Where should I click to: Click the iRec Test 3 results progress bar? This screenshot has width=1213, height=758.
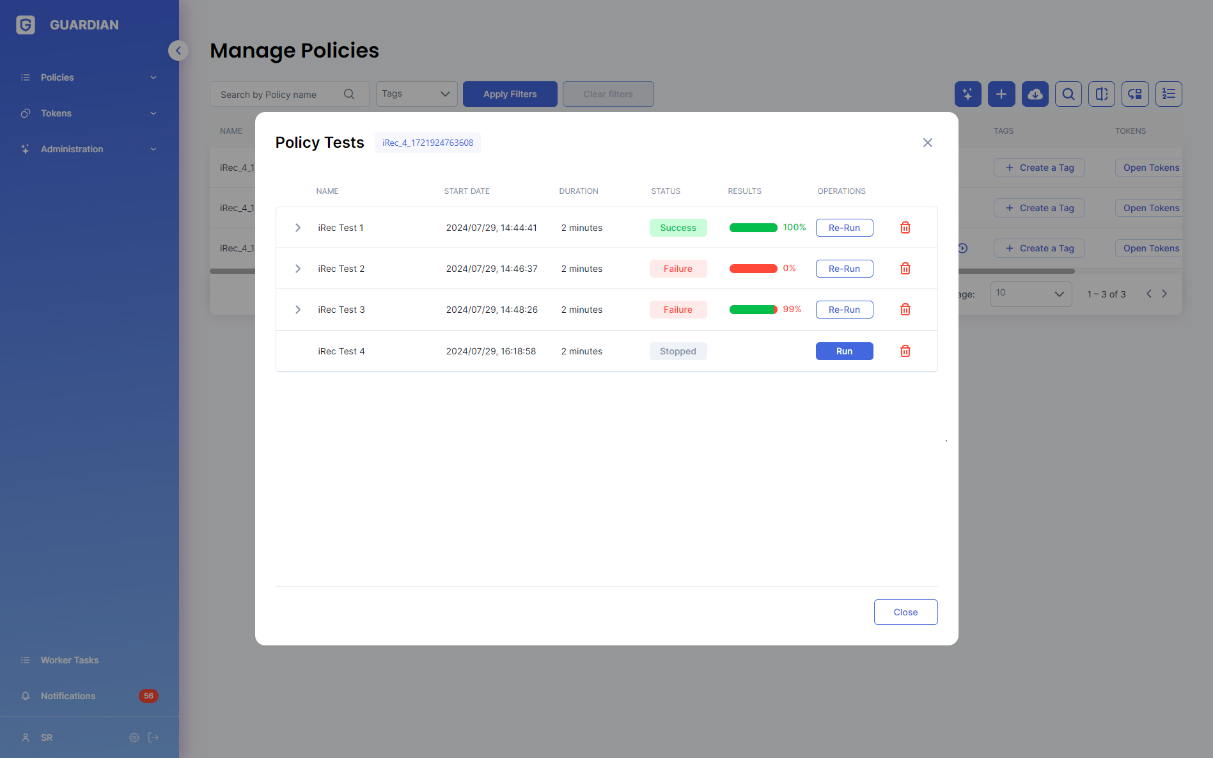click(753, 310)
